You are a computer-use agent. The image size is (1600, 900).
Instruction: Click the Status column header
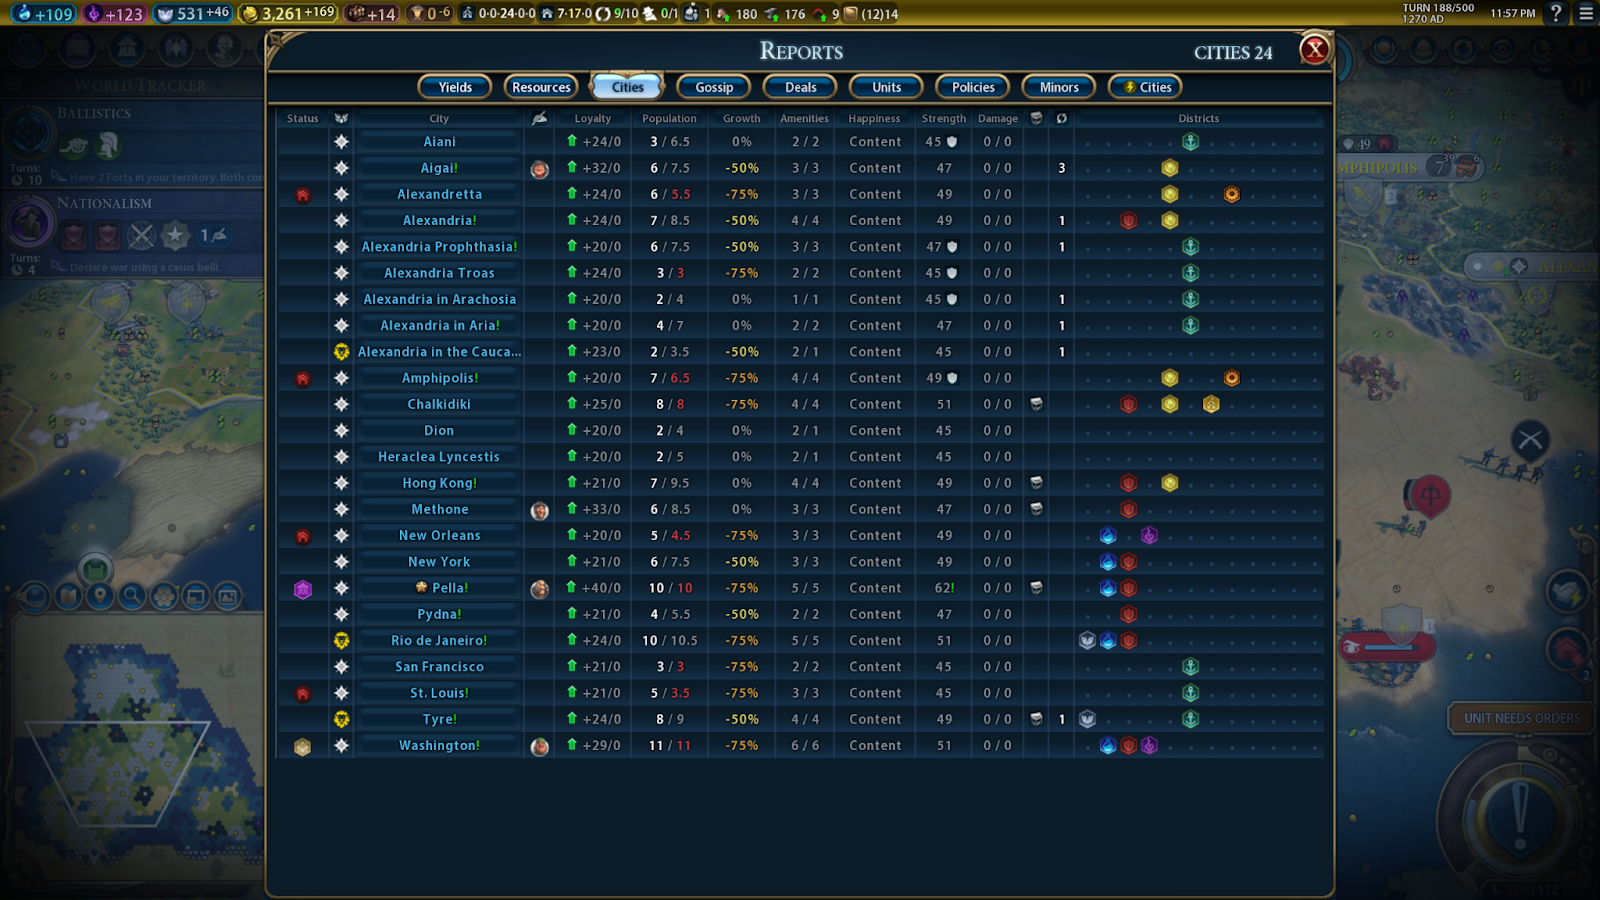302,118
